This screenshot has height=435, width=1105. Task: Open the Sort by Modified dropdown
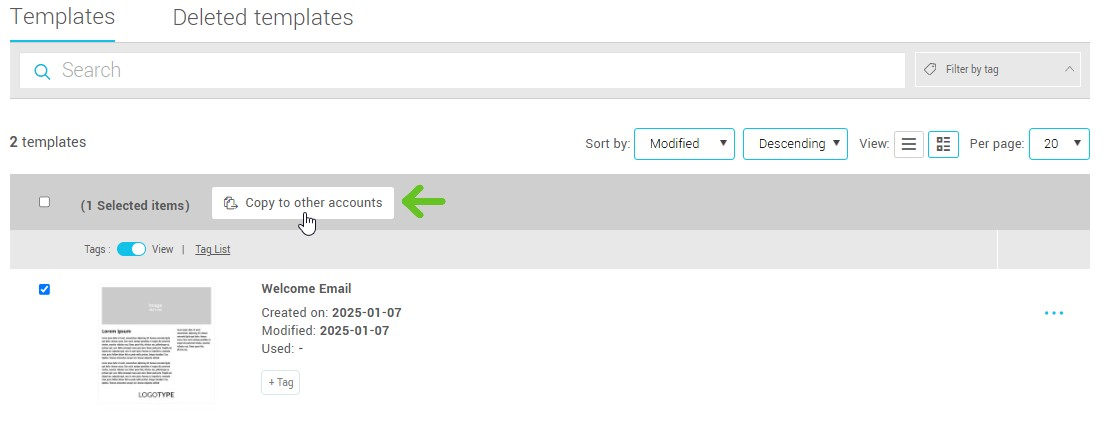[684, 144]
